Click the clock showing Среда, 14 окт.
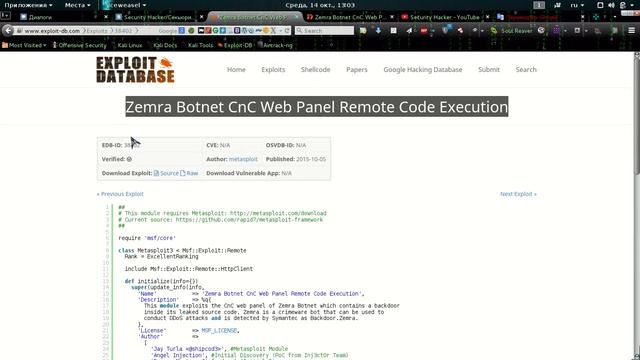The width and height of the screenshot is (640, 360). 320,5
